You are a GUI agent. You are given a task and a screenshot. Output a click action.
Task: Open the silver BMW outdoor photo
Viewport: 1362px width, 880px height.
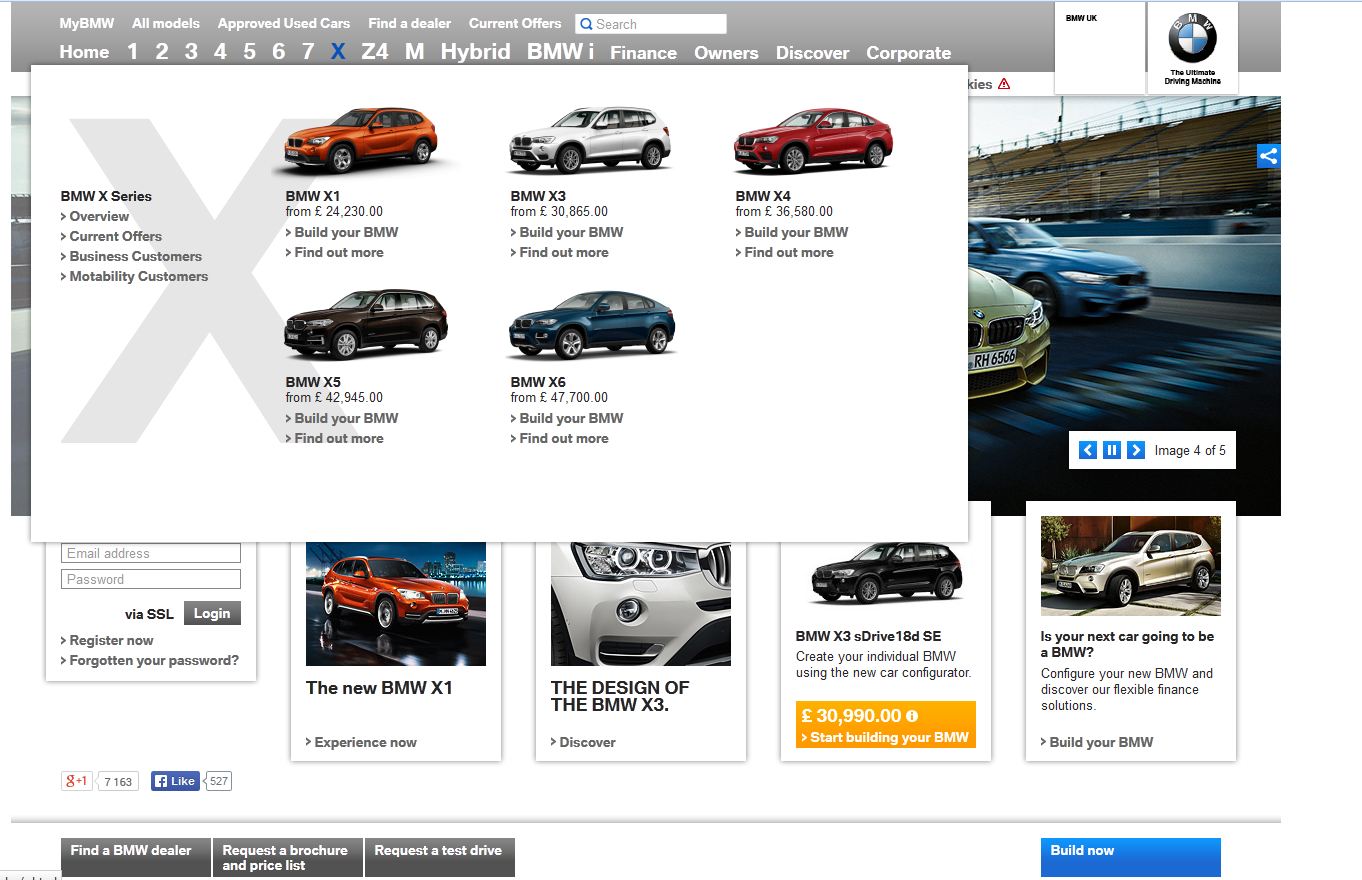pos(1131,566)
